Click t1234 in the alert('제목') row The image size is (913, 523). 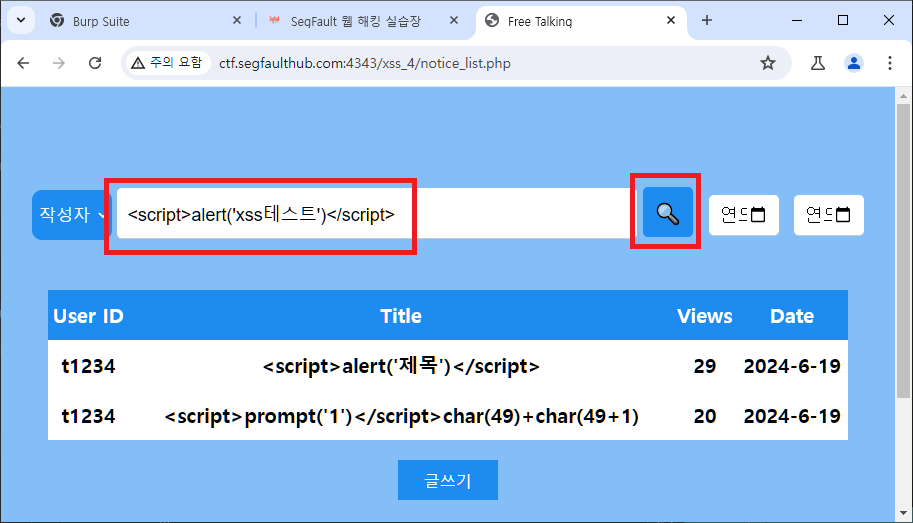pos(89,366)
